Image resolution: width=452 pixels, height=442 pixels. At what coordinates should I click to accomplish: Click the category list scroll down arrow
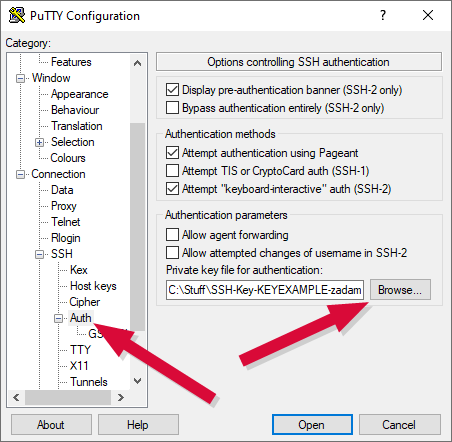coord(137,380)
